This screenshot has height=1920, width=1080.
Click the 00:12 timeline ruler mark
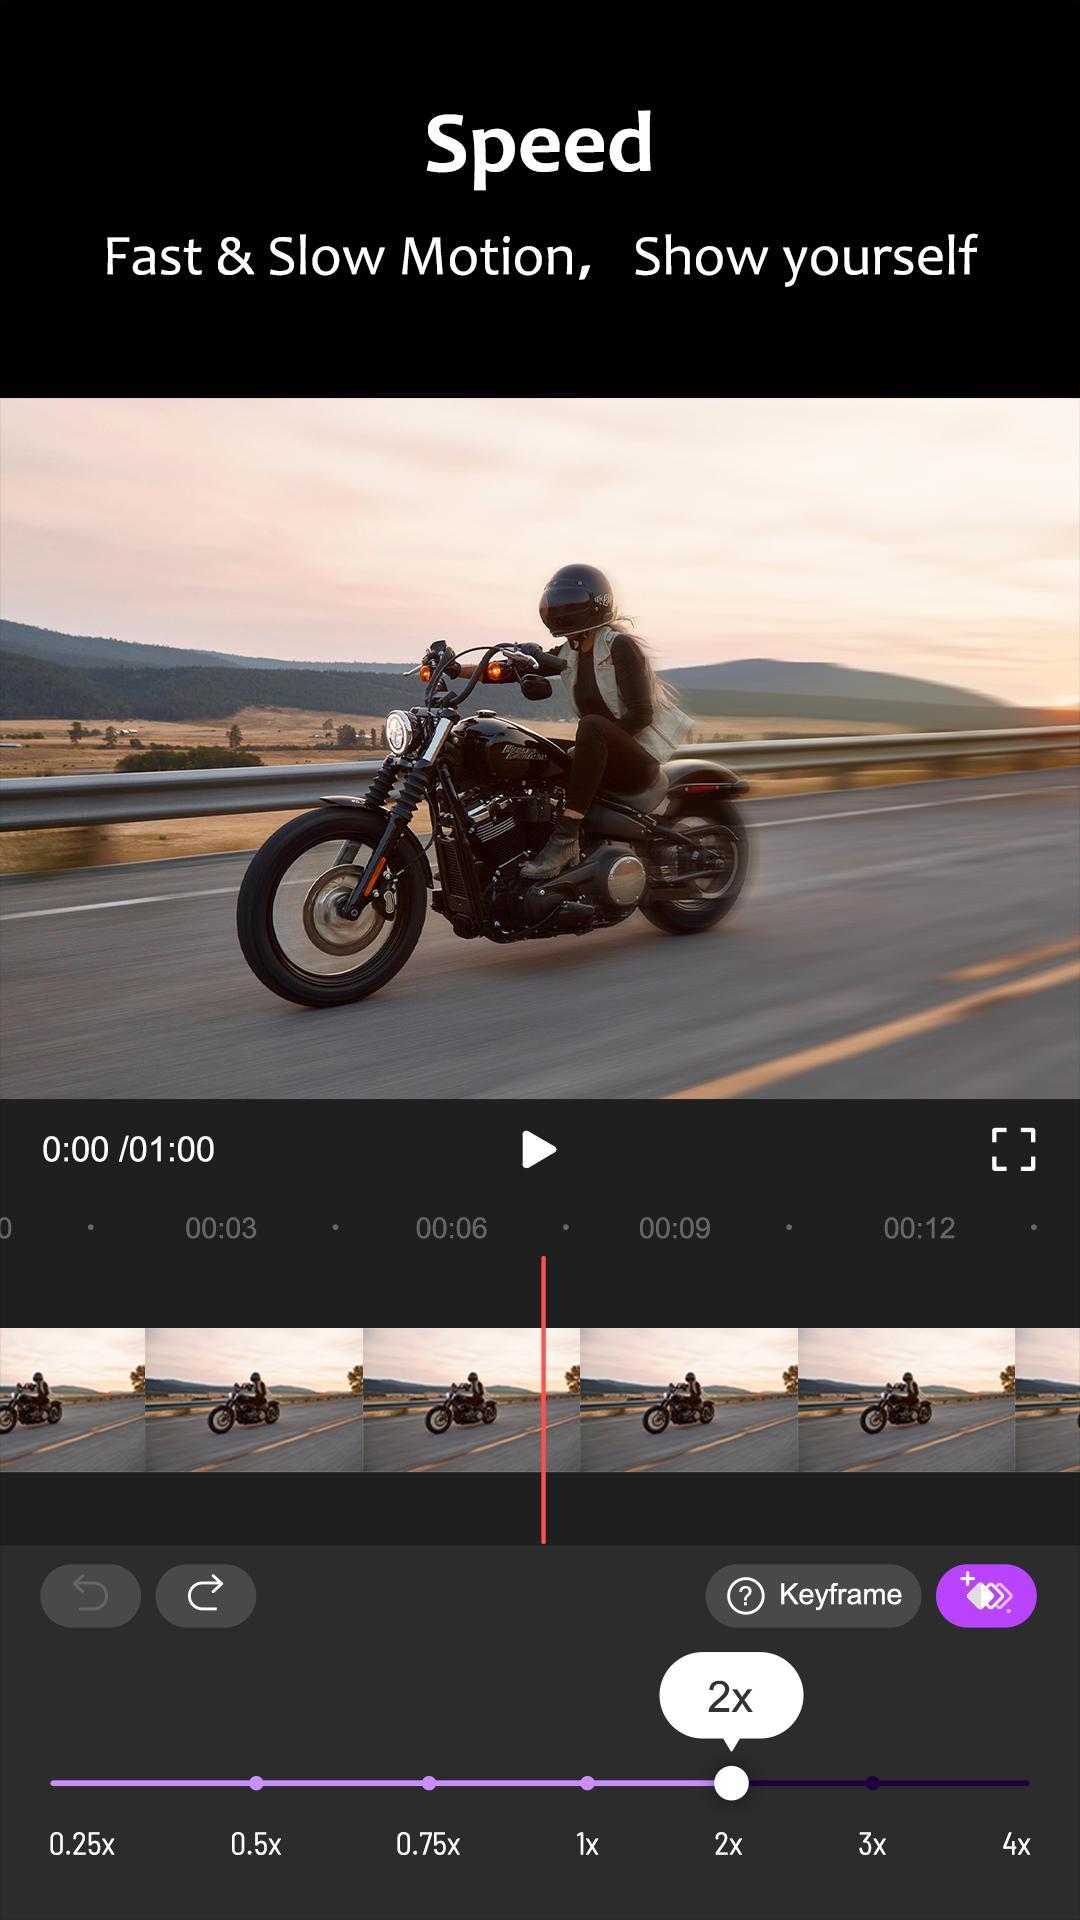click(x=919, y=1228)
